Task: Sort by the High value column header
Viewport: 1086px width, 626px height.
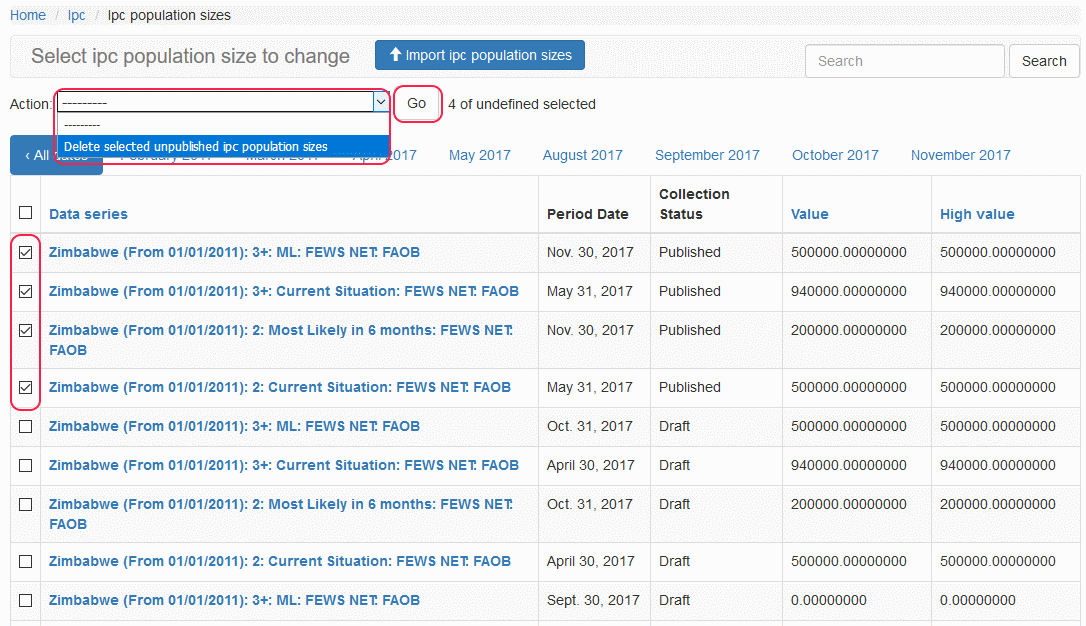Action: (x=976, y=214)
